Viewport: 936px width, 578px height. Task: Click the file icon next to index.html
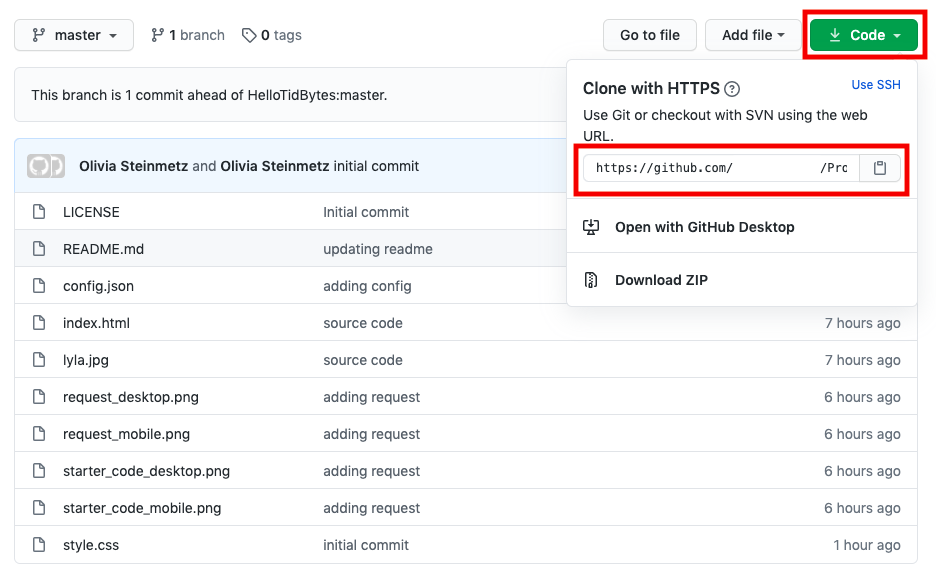(x=38, y=323)
